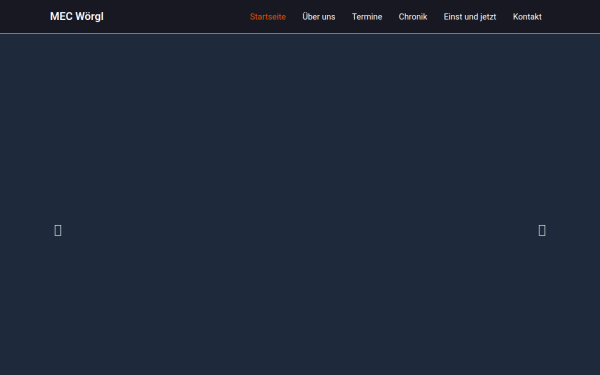This screenshot has height=375, width=600.
Task: Show the previous slide with left arrow
Action: [58, 230]
